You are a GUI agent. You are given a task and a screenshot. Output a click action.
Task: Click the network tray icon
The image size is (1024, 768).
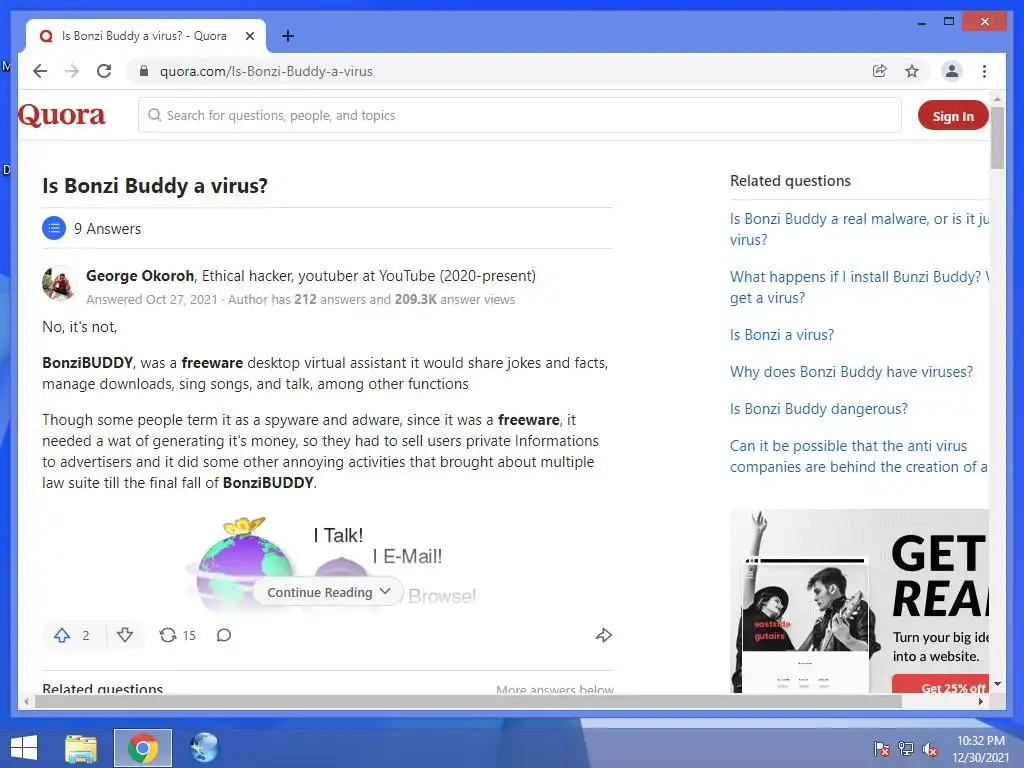[906, 748]
